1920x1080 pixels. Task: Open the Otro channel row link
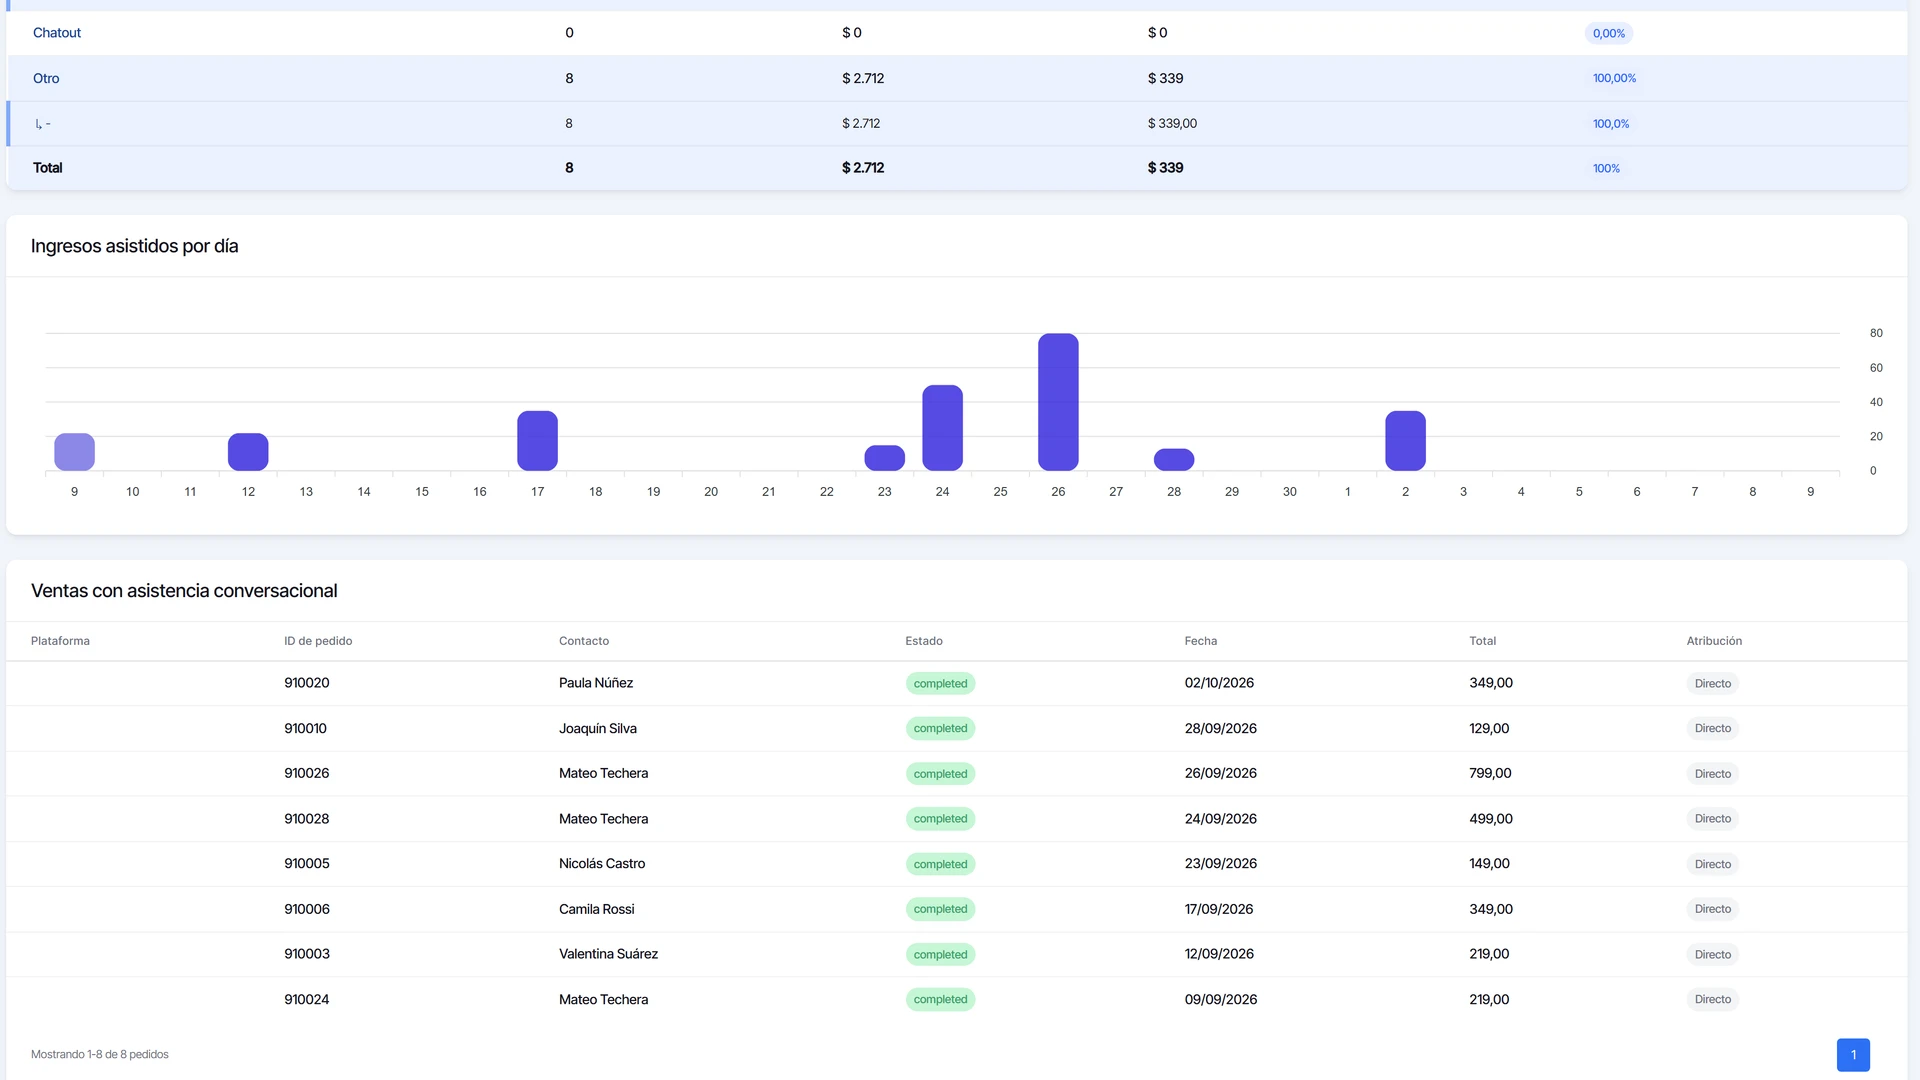click(x=46, y=78)
